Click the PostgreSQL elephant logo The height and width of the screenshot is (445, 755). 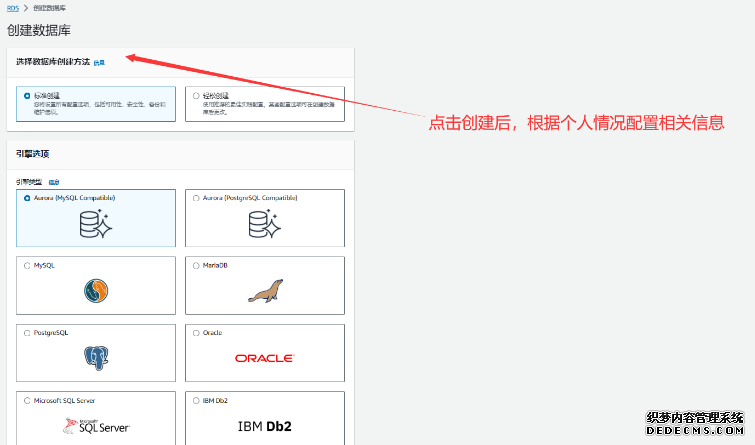(95, 358)
